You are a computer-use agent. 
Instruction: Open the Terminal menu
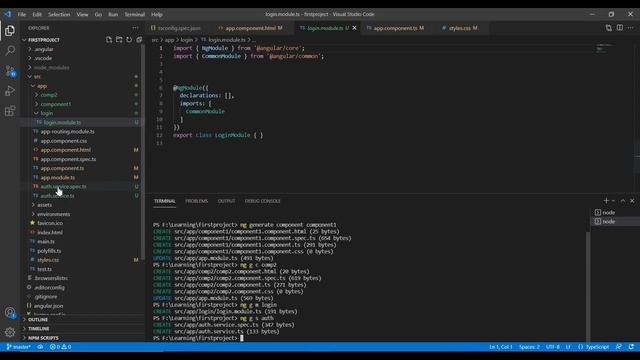[x=135, y=14]
